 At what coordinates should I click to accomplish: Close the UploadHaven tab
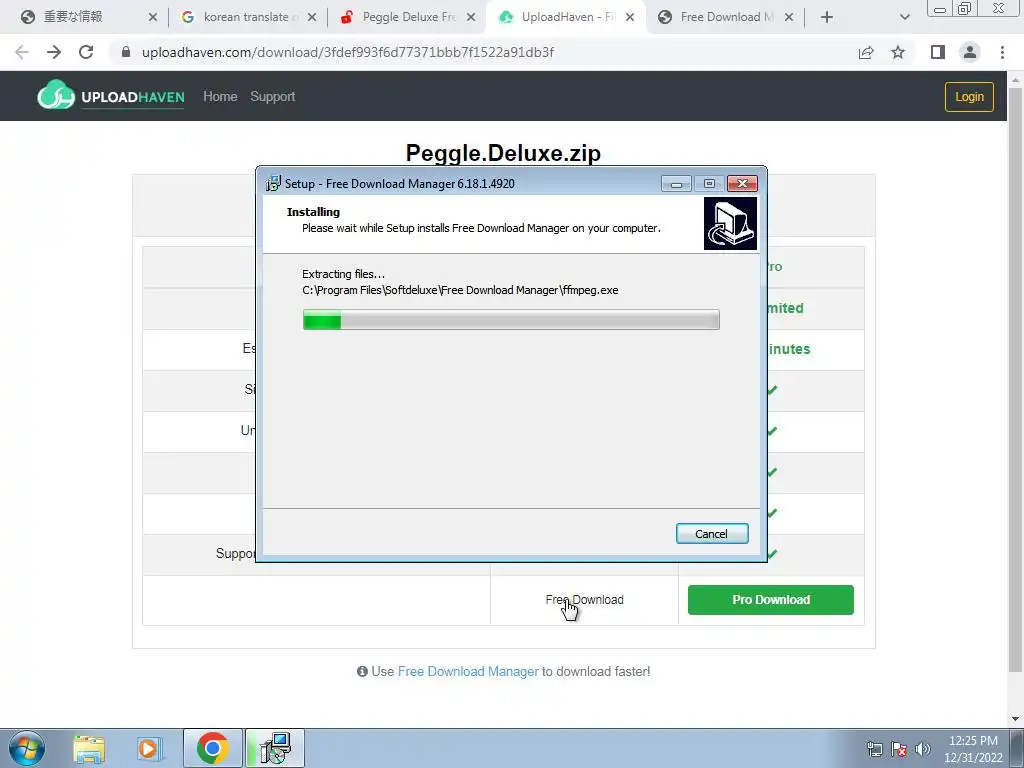[x=630, y=17]
